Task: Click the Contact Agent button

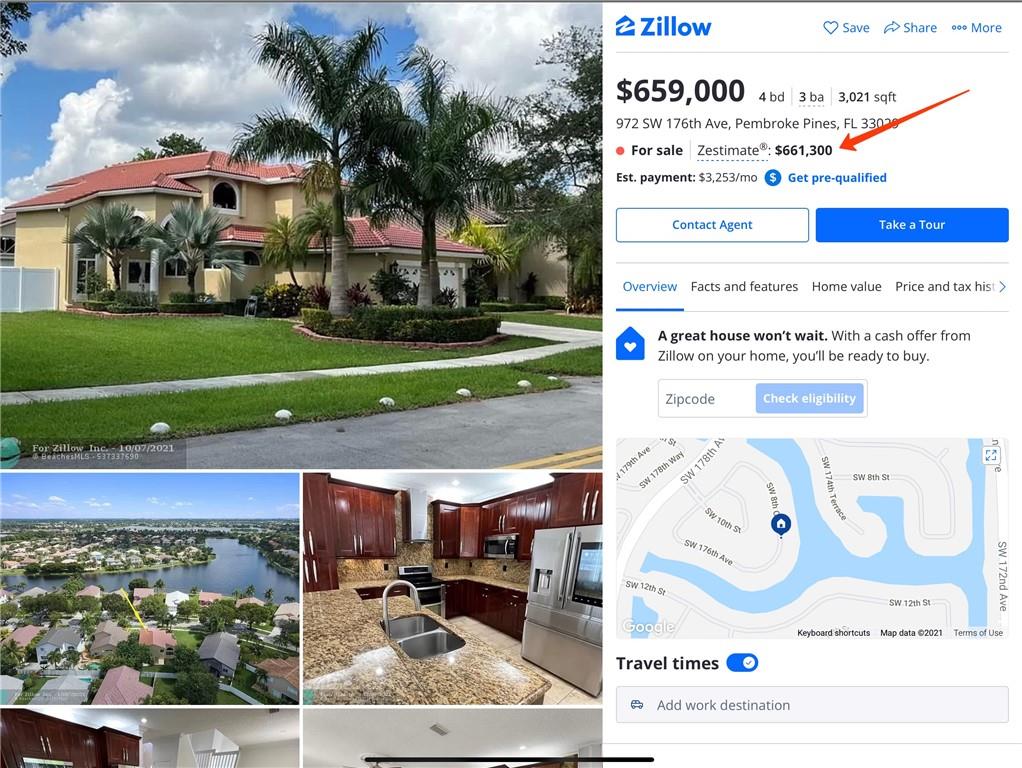Action: tap(712, 225)
